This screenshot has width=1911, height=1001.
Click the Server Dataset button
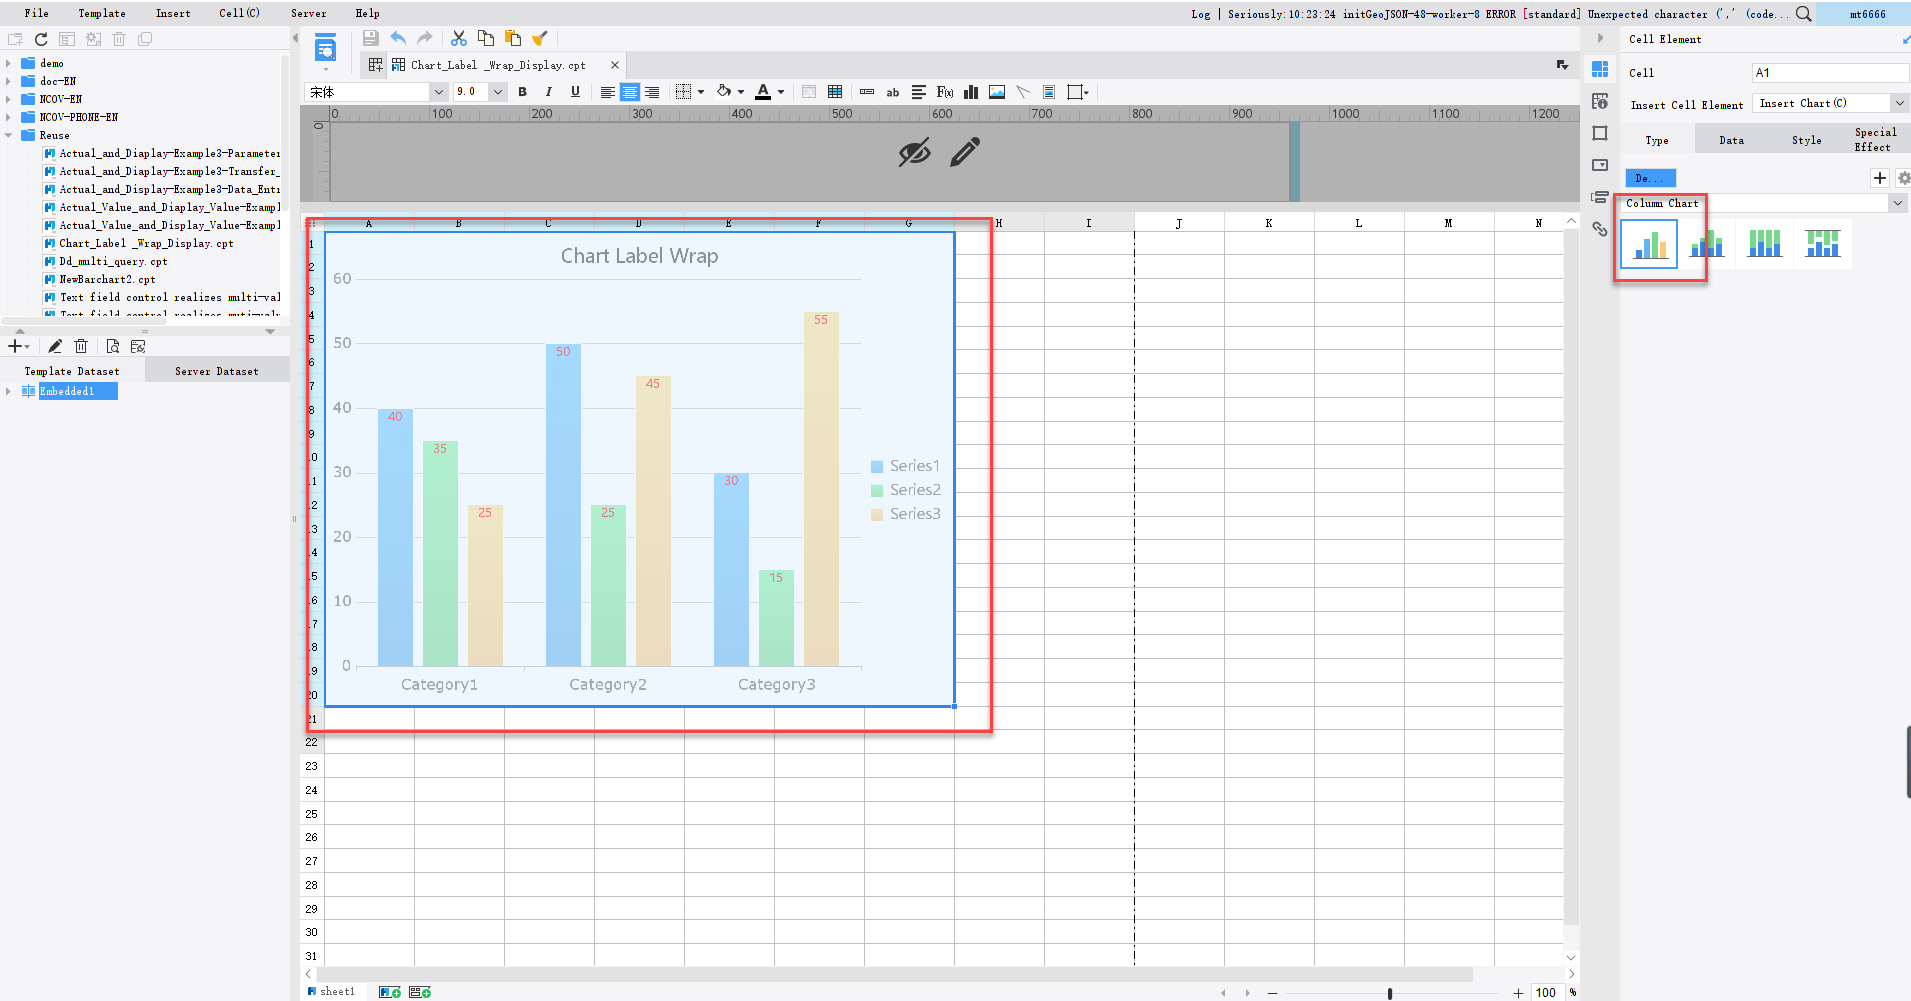[x=216, y=370]
